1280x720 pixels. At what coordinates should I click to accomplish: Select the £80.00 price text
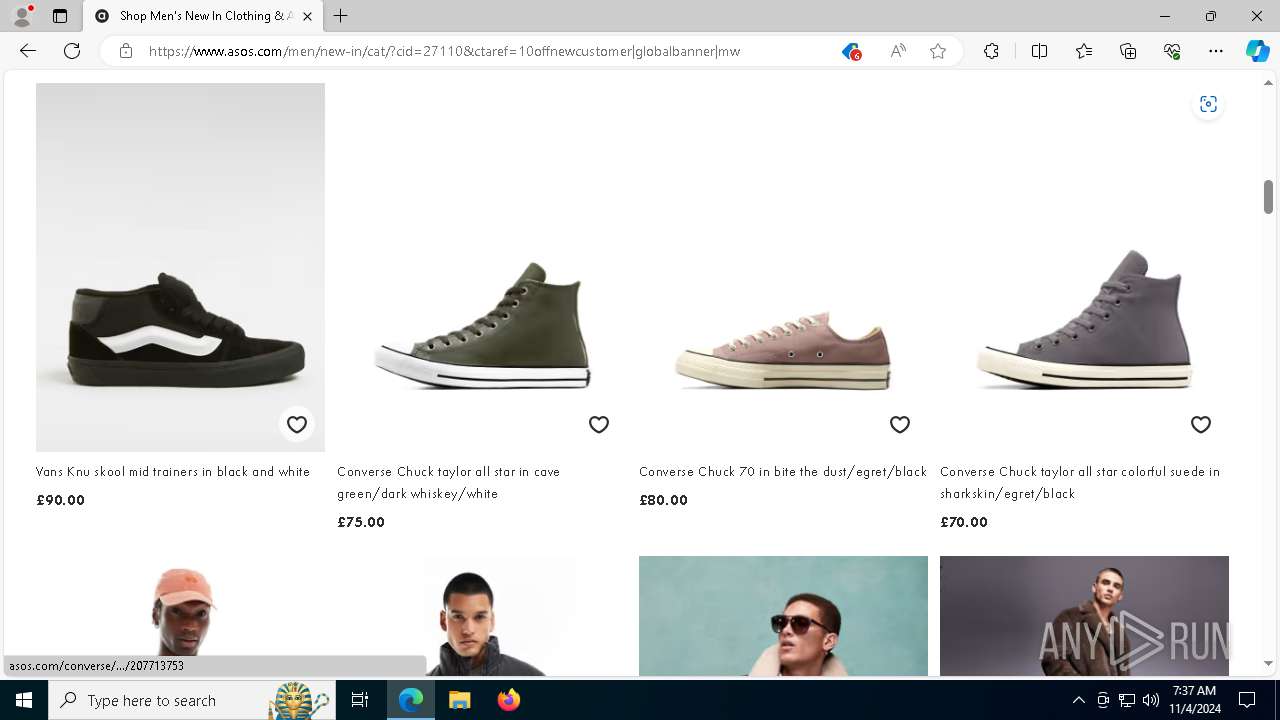[x=664, y=500]
